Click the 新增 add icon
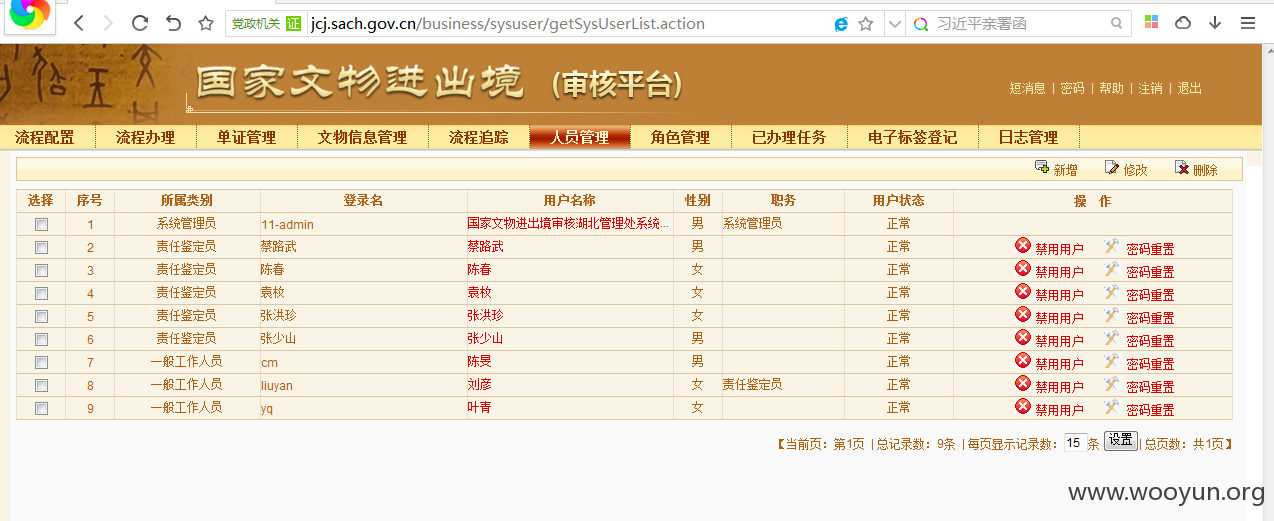The image size is (1274, 521). [1041, 168]
